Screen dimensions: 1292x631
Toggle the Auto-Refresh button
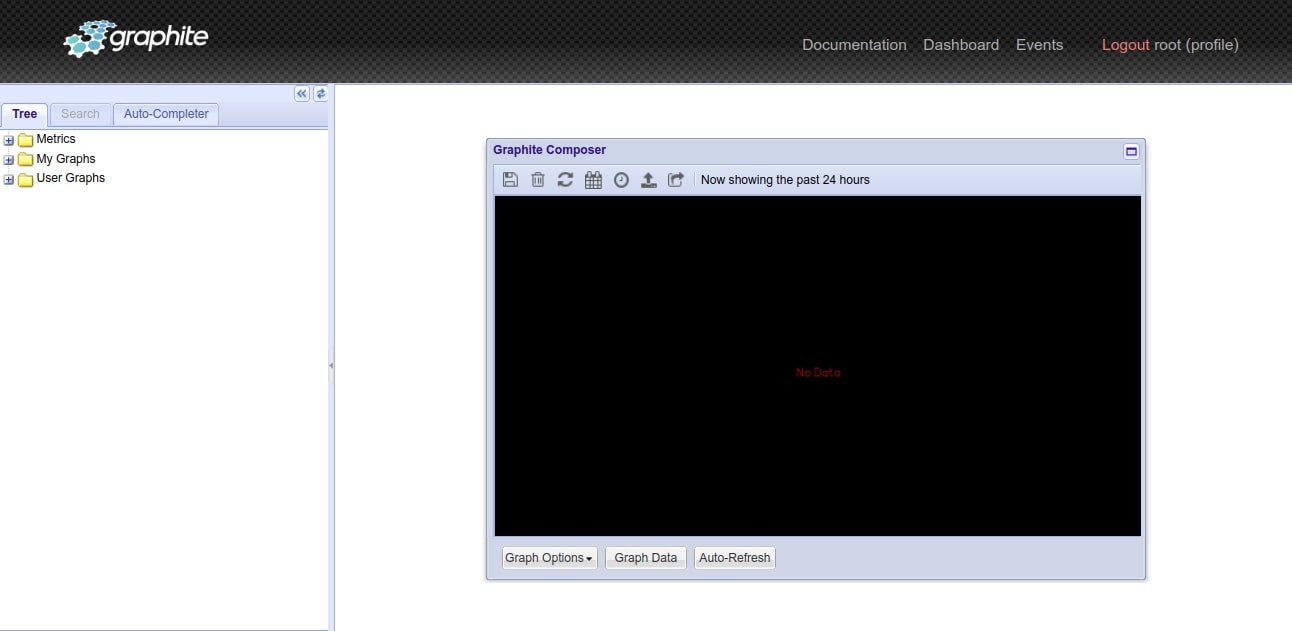[x=735, y=558]
